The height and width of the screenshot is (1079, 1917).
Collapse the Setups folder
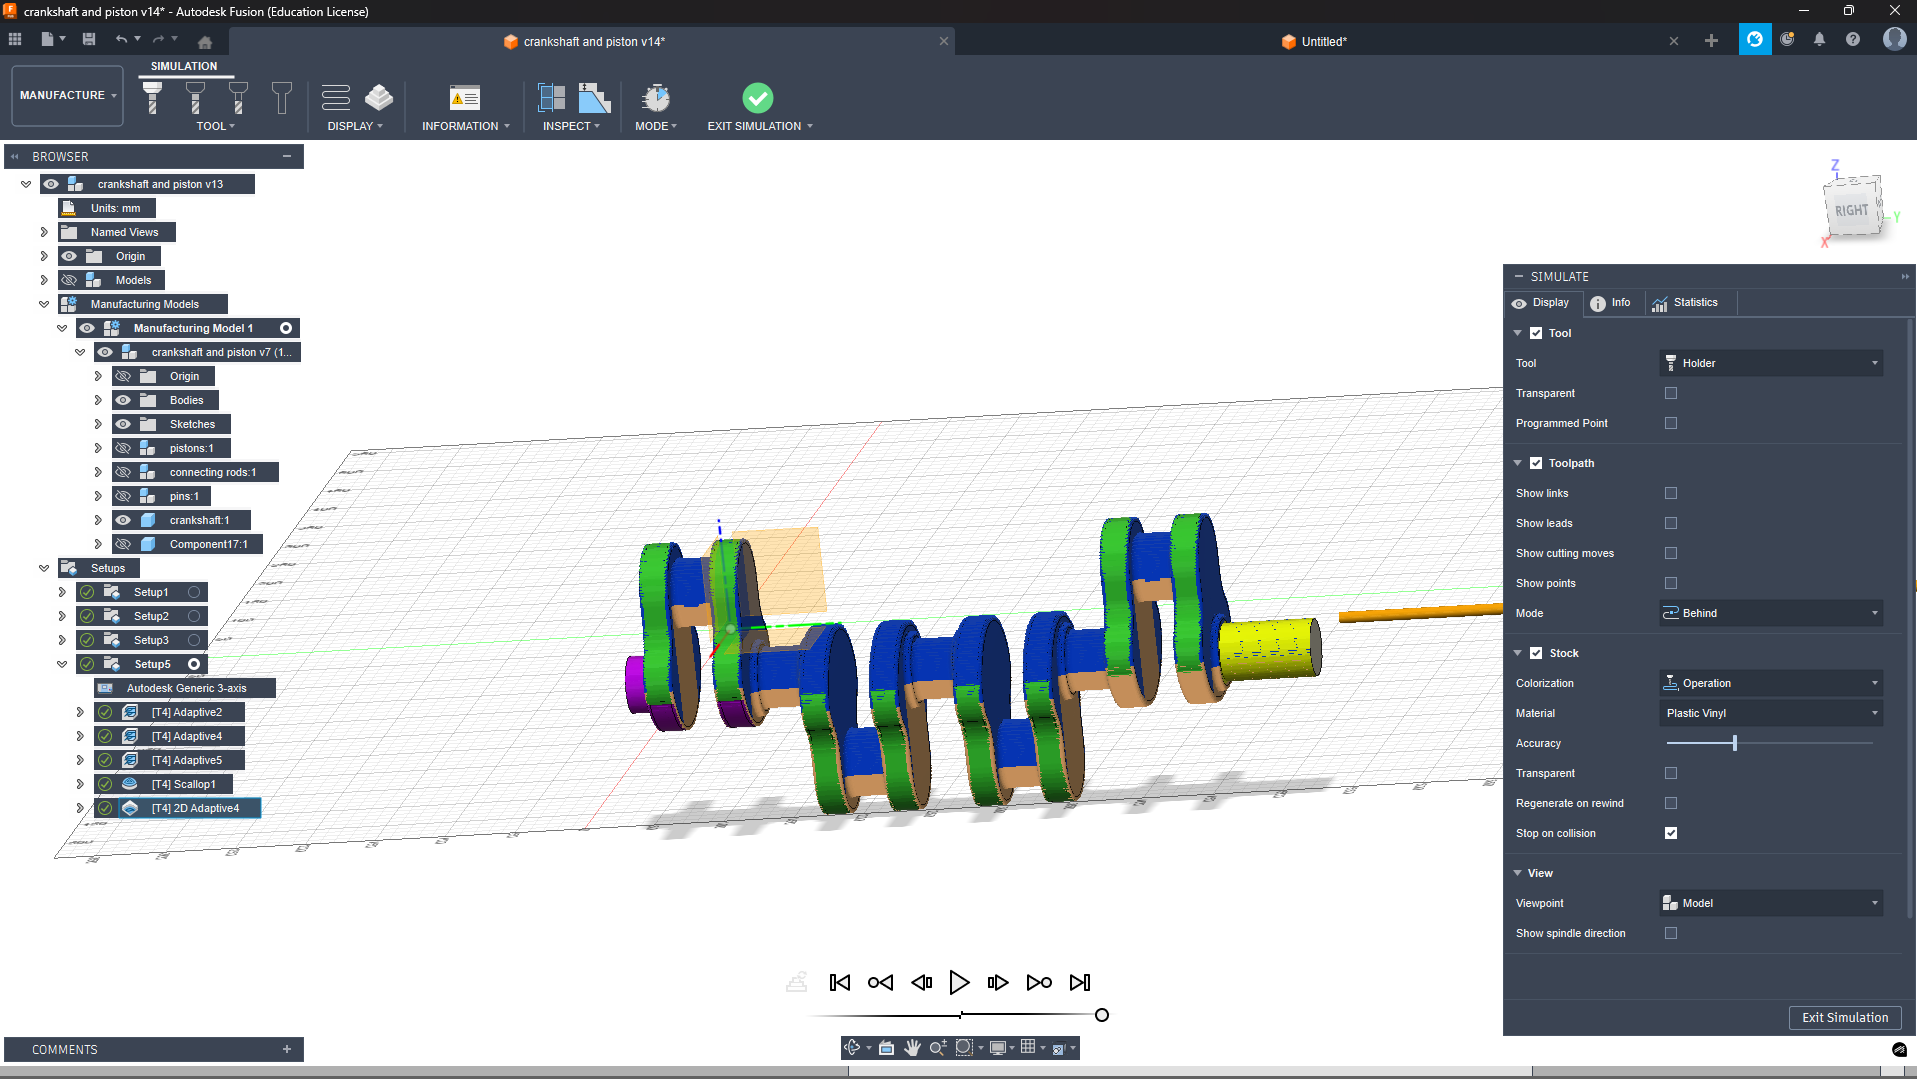[x=44, y=568]
